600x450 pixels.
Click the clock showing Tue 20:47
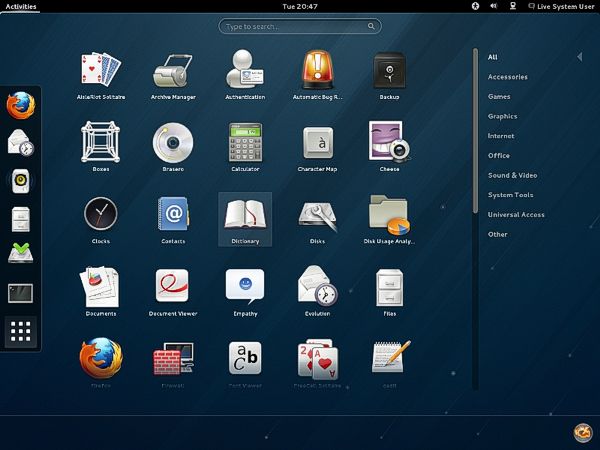click(x=300, y=7)
